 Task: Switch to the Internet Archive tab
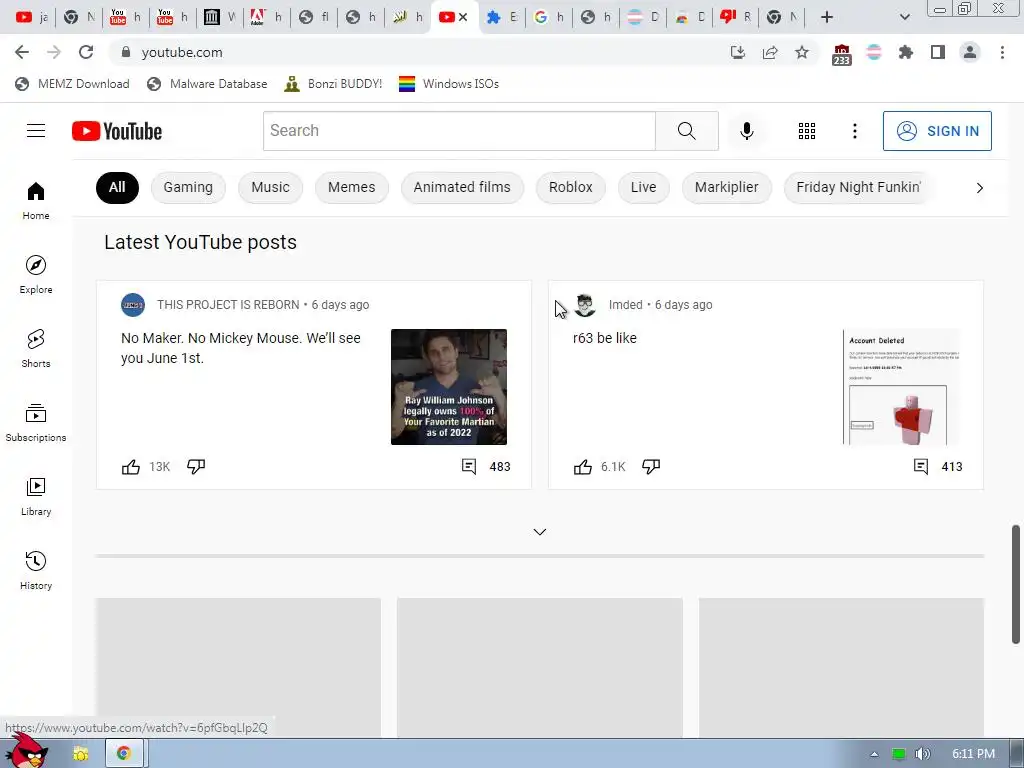pos(220,17)
